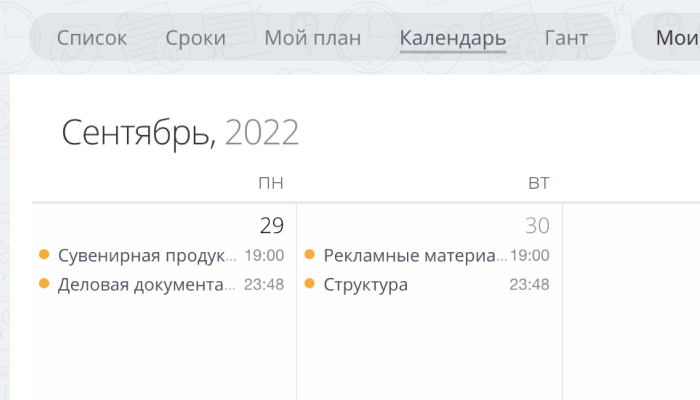
Task: Click the ВТ weekday column header
Action: 538,183
